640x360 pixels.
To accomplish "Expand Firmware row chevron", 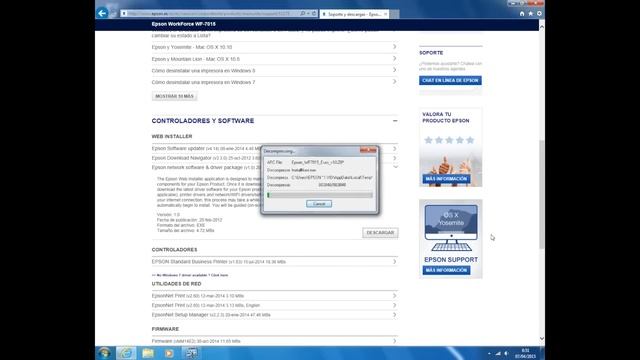I will tap(394, 341).
